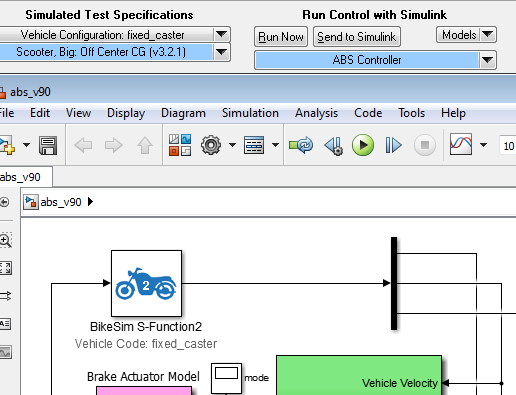Open the Scooter, Big: Off Center CG dropdown
The width and height of the screenshot is (516, 395).
coord(115,52)
